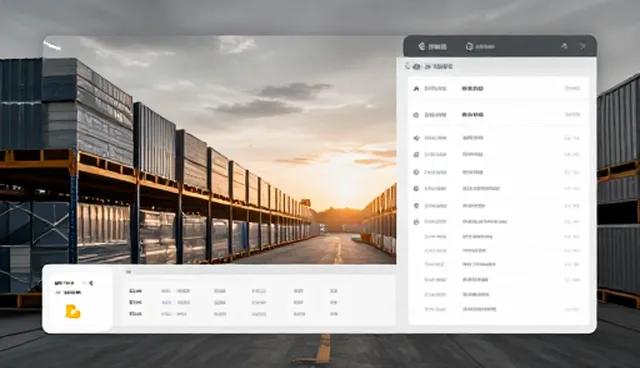Click last row in right list panel

pos(498,309)
